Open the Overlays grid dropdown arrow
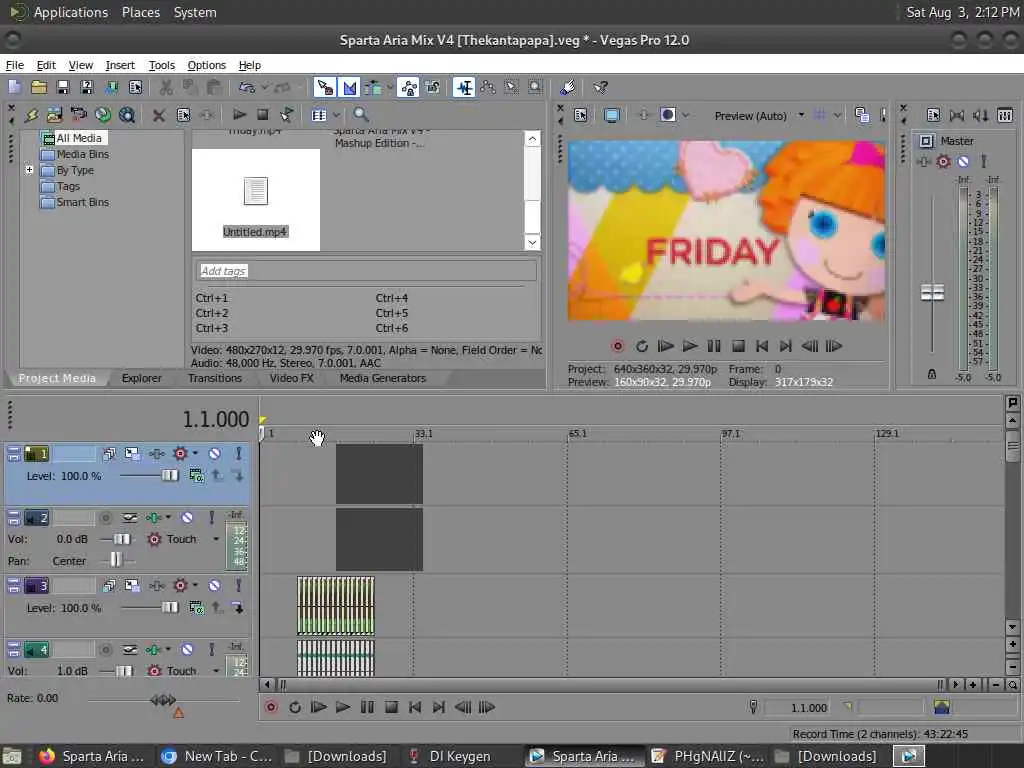 [837, 116]
